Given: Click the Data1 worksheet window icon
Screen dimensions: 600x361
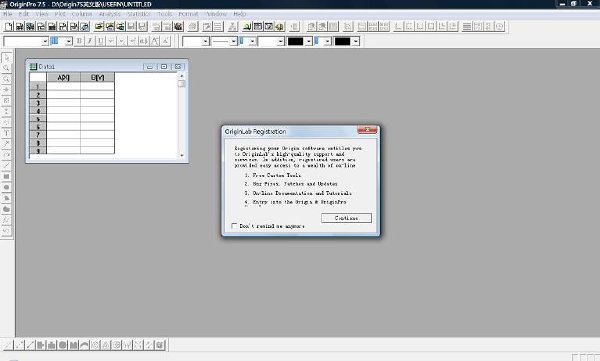Looking at the screenshot, I should click(33, 66).
